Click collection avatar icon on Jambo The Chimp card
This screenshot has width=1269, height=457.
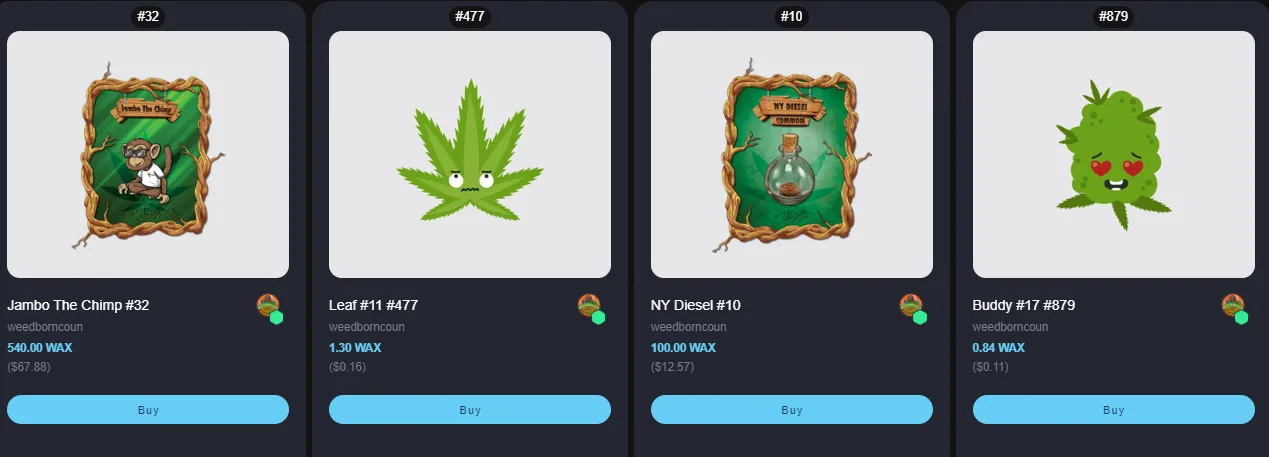click(x=267, y=305)
